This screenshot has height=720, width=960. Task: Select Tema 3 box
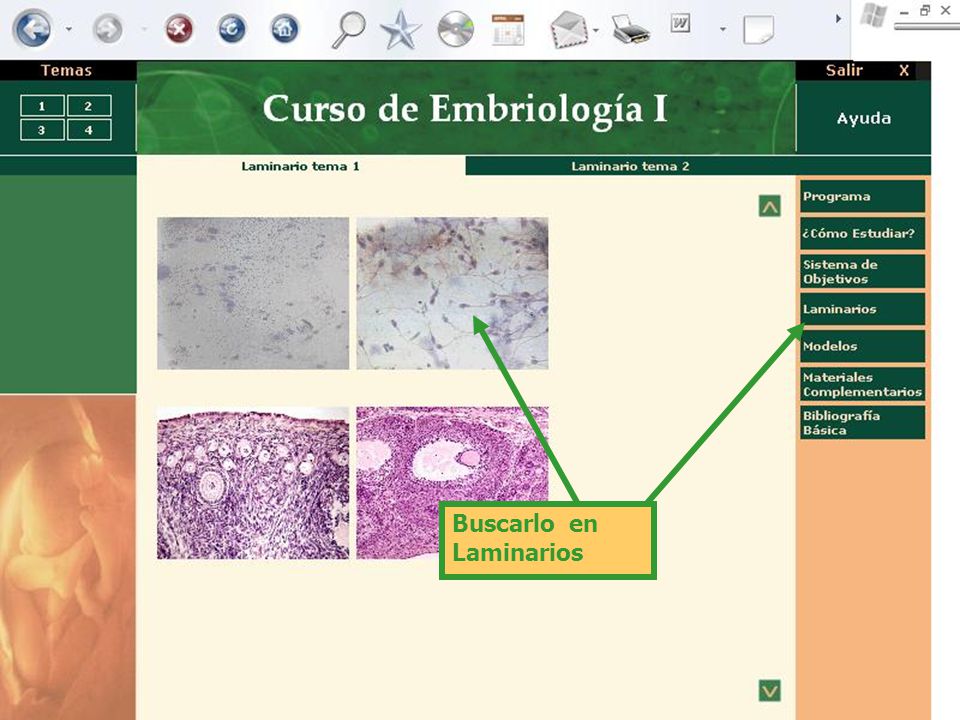42,130
